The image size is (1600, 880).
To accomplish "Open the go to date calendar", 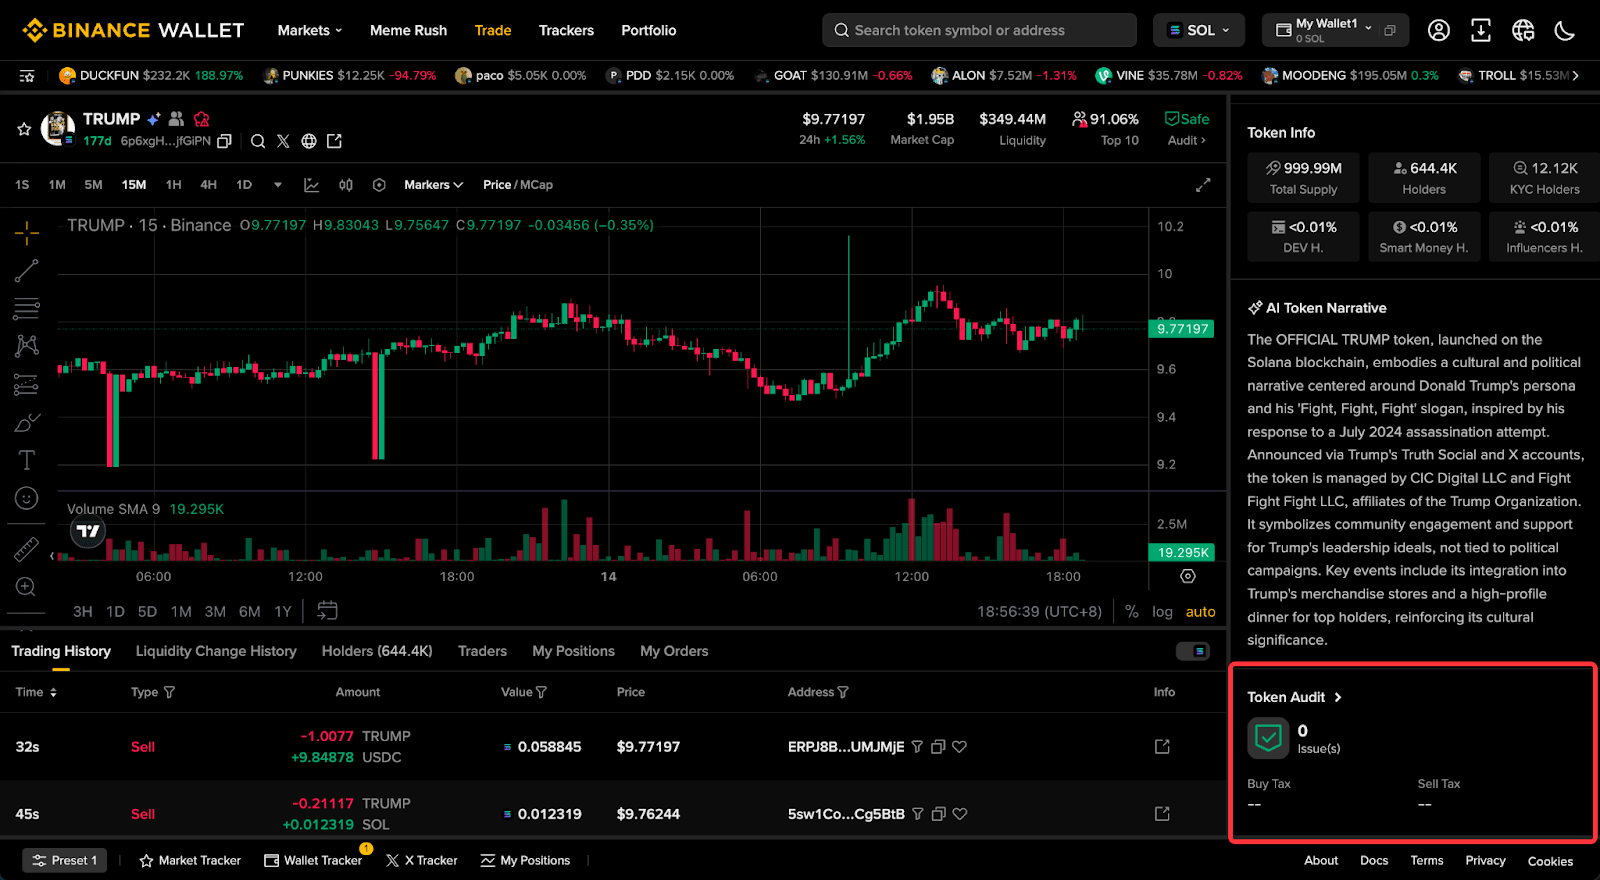I will (x=327, y=610).
